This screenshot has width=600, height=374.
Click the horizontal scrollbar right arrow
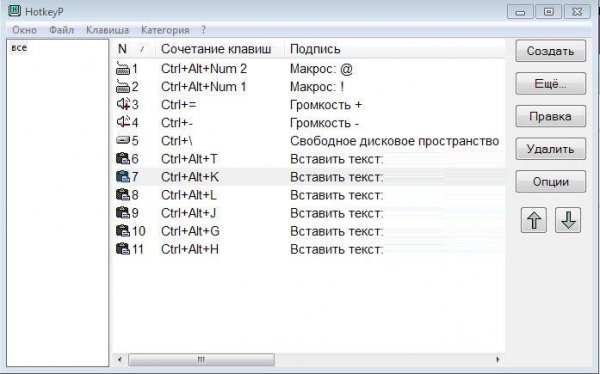497,359
